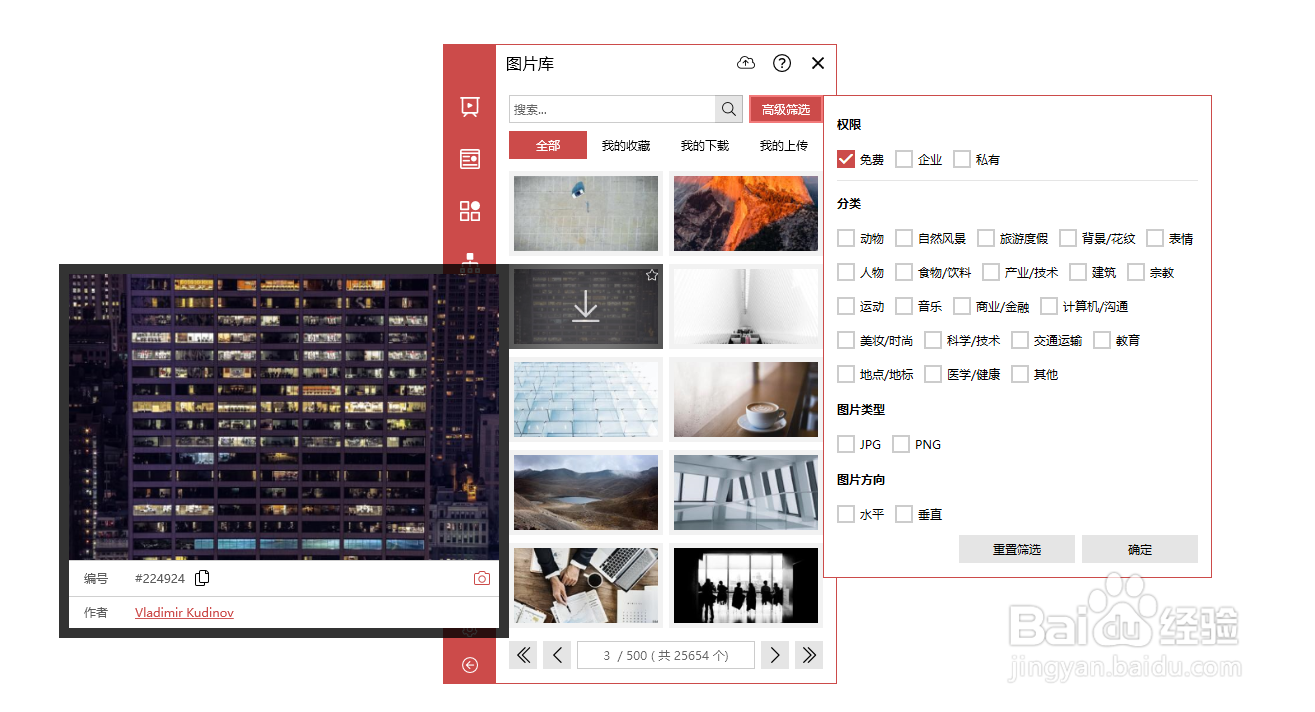Toggle the 宗教 category checkbox
This screenshot has width=1315, height=712.
[x=1136, y=272]
